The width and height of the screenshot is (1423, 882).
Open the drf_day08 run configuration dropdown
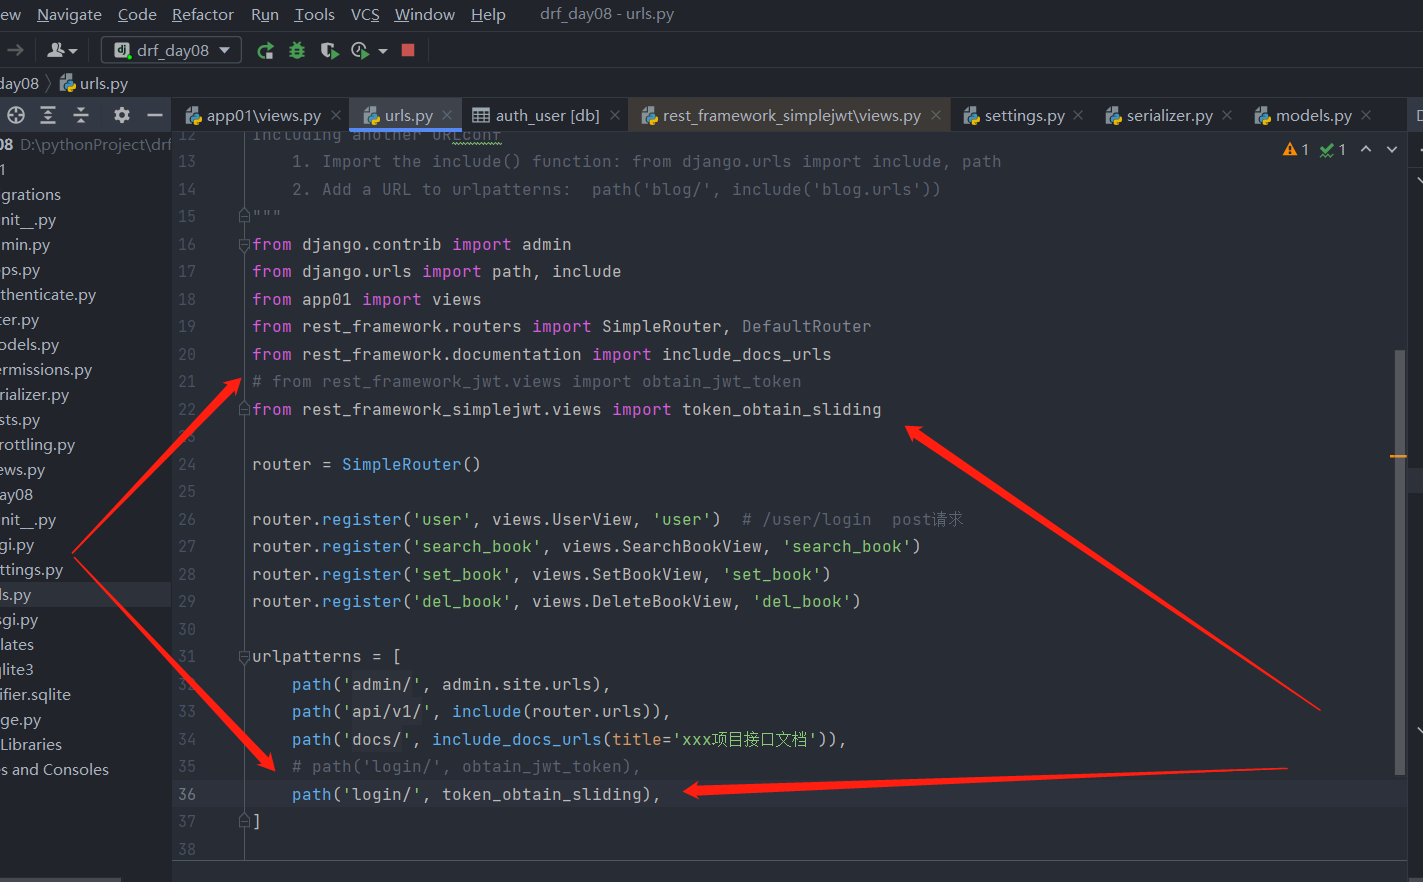[x=171, y=50]
